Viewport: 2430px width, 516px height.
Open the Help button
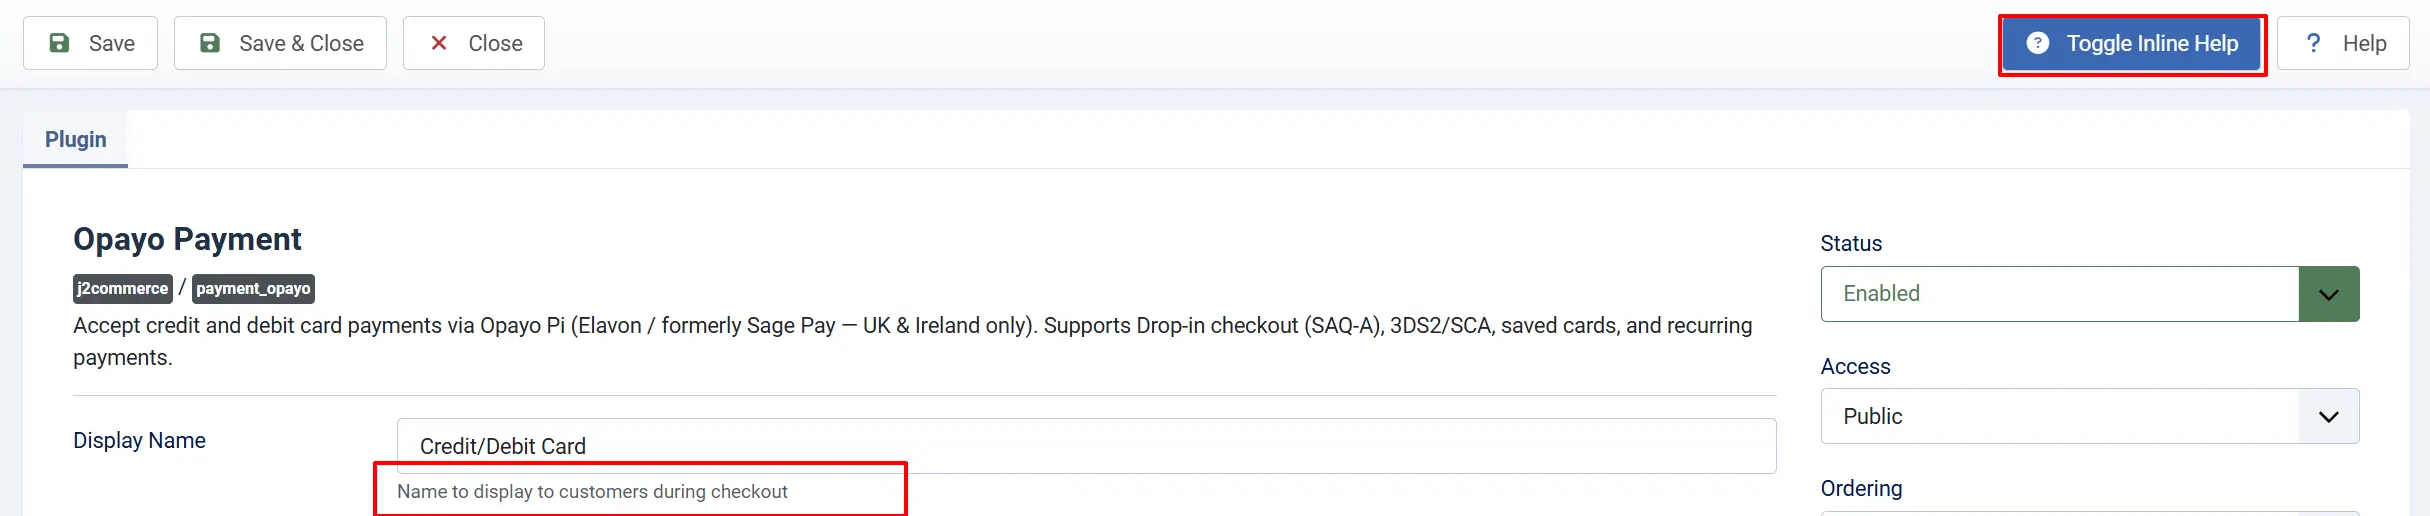click(2343, 43)
